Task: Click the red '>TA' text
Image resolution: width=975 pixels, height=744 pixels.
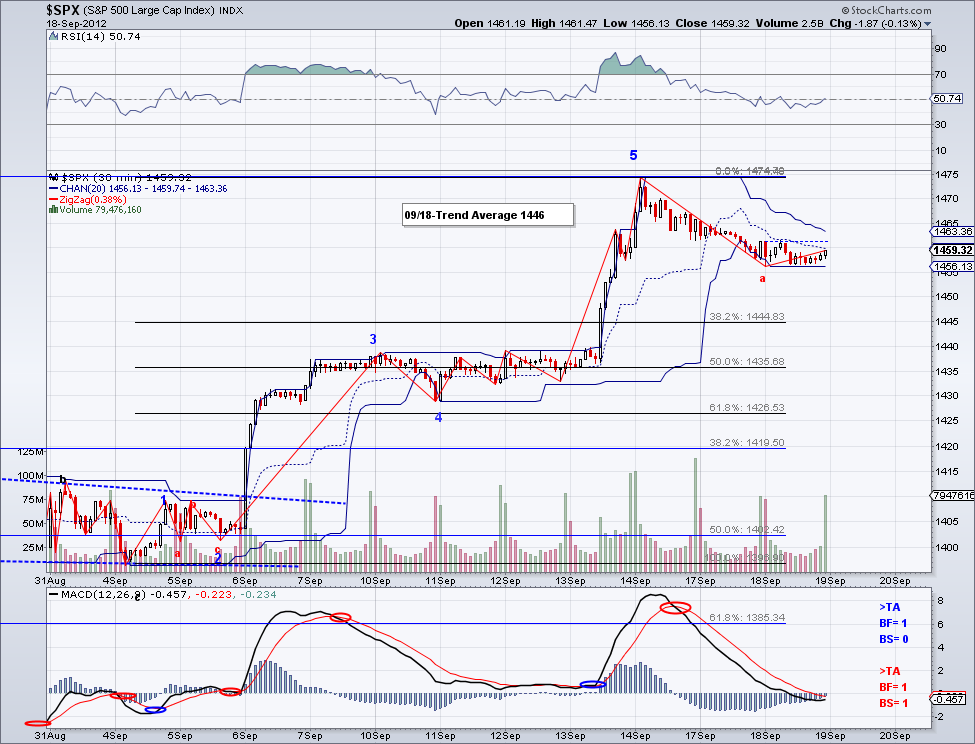Action: (x=889, y=671)
